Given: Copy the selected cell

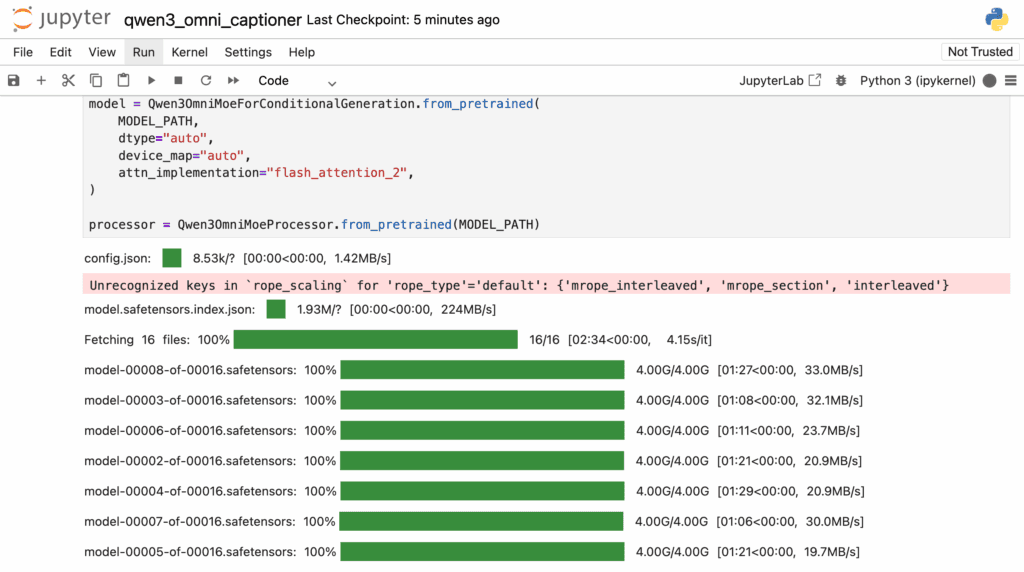Looking at the screenshot, I should tap(96, 81).
